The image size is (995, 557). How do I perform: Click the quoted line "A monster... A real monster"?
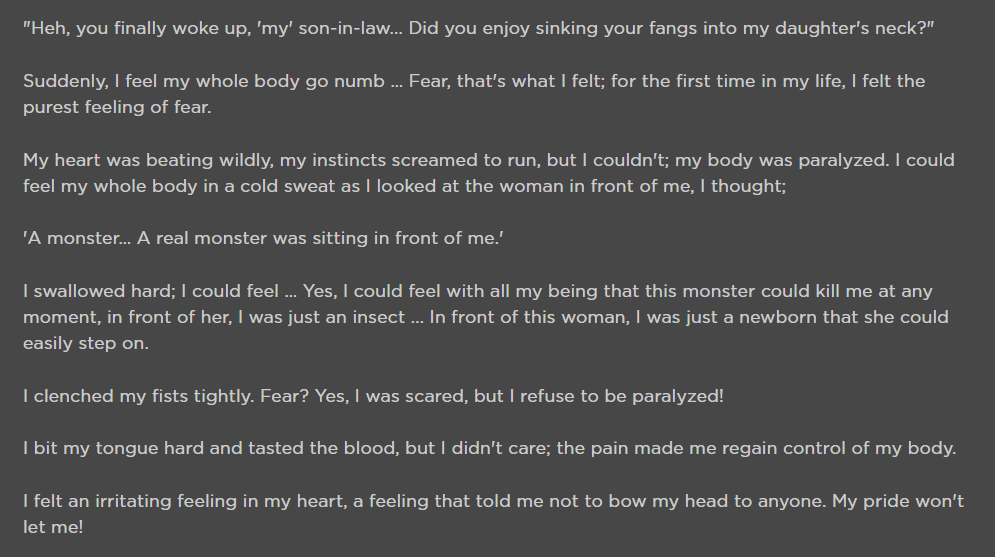click(x=263, y=239)
